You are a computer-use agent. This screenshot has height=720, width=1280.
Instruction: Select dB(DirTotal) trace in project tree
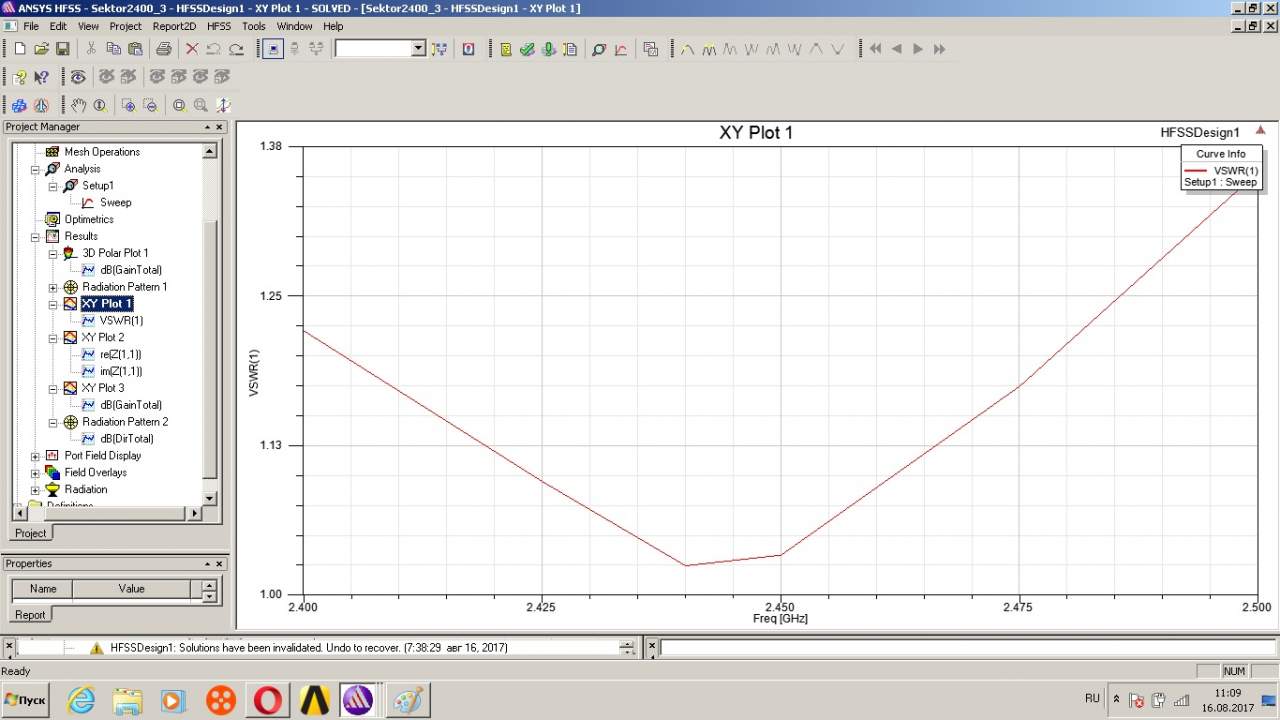pos(126,439)
